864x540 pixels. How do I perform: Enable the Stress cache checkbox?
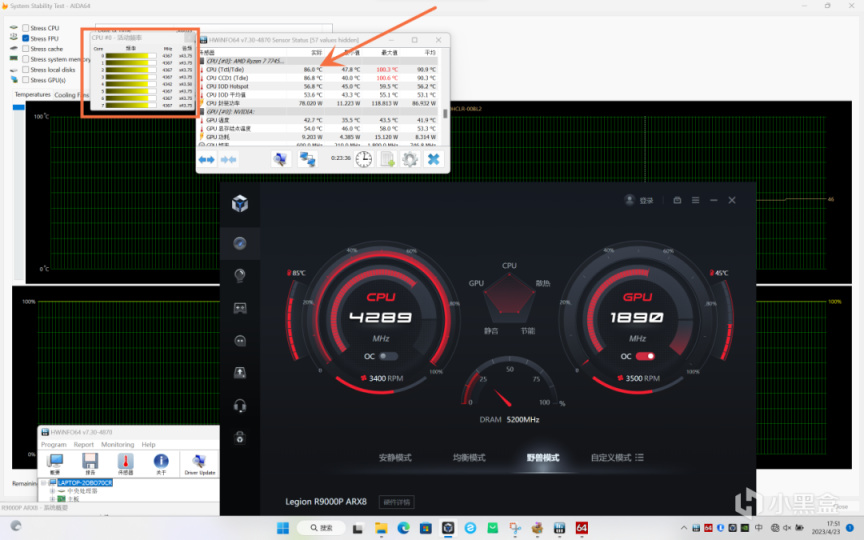25,48
